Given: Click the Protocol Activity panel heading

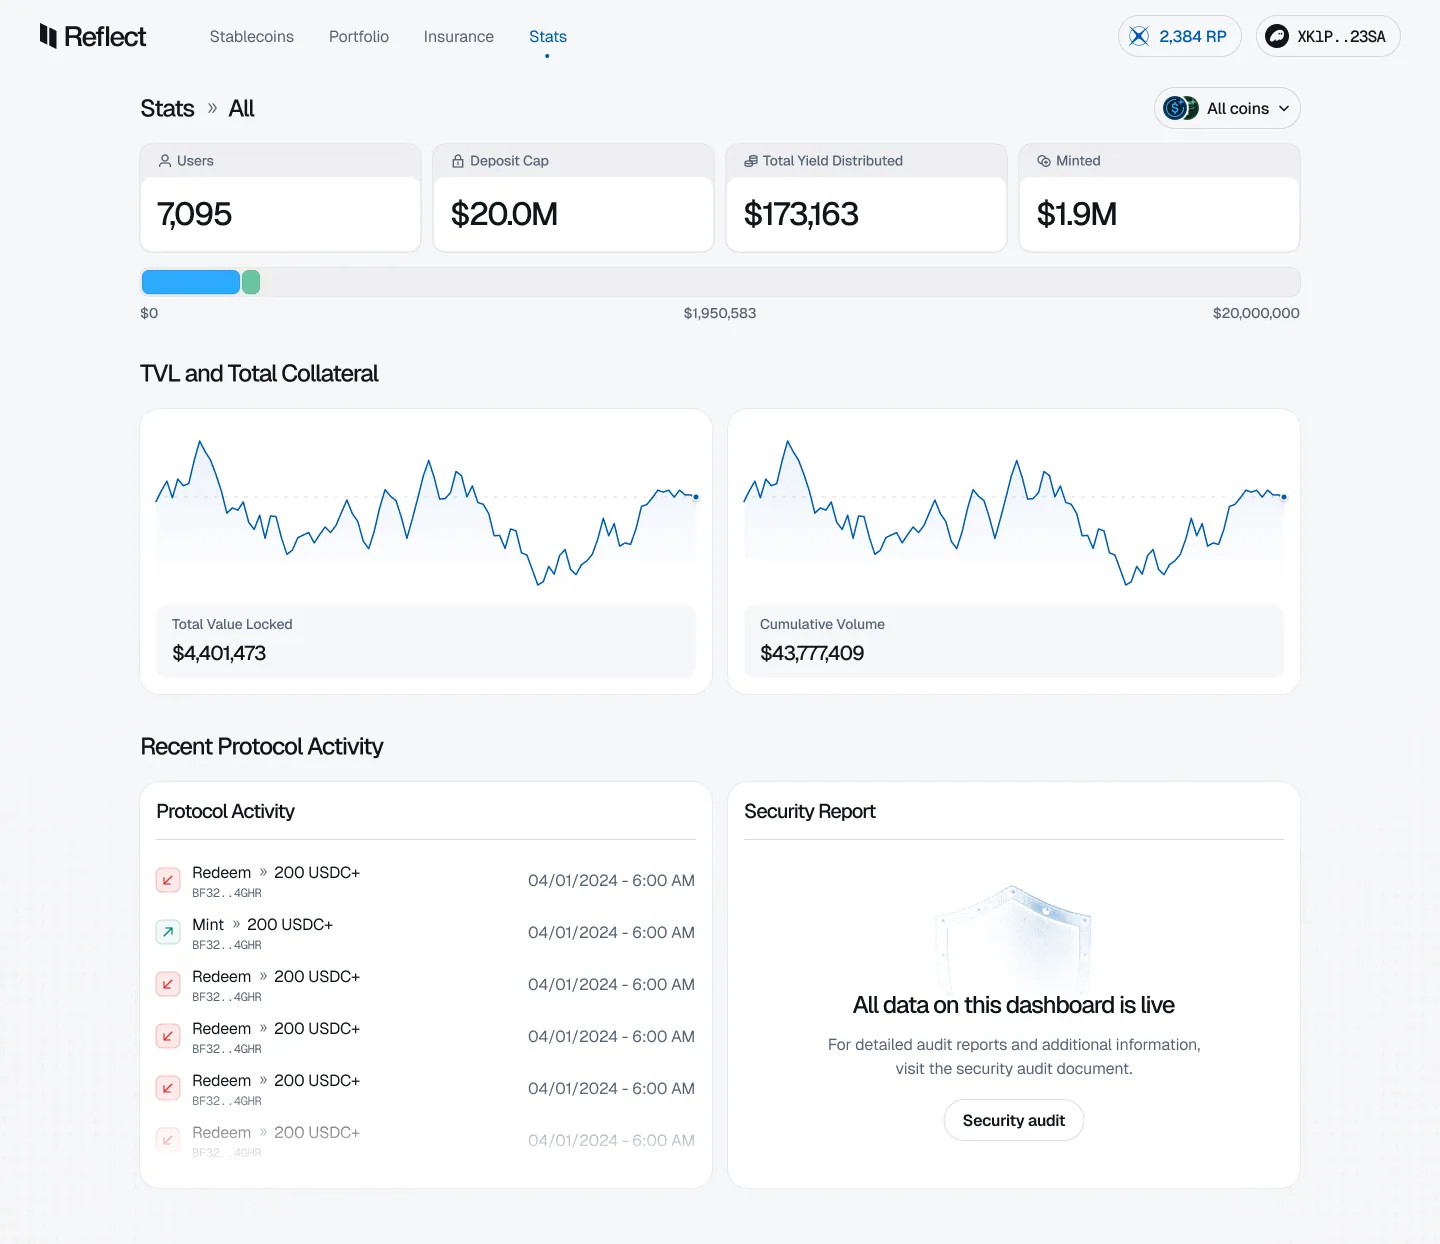Looking at the screenshot, I should click(x=225, y=811).
